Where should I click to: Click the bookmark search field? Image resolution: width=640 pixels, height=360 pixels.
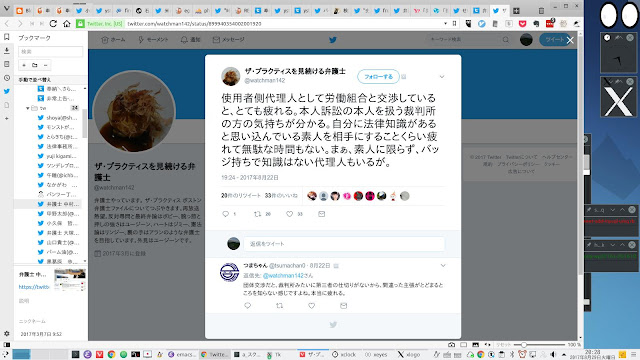point(51,51)
